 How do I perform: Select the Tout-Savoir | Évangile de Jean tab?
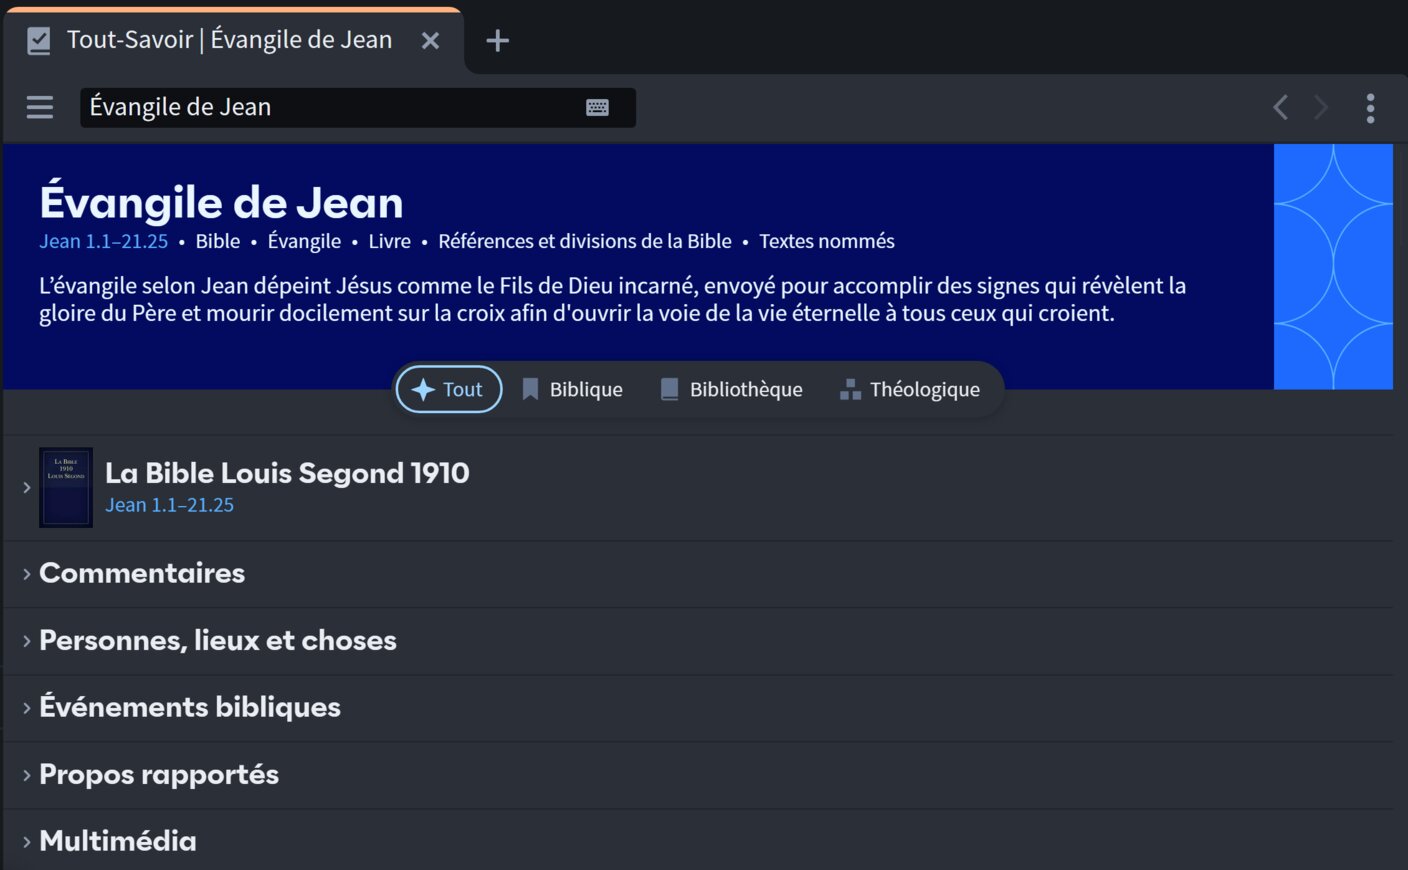pos(229,41)
